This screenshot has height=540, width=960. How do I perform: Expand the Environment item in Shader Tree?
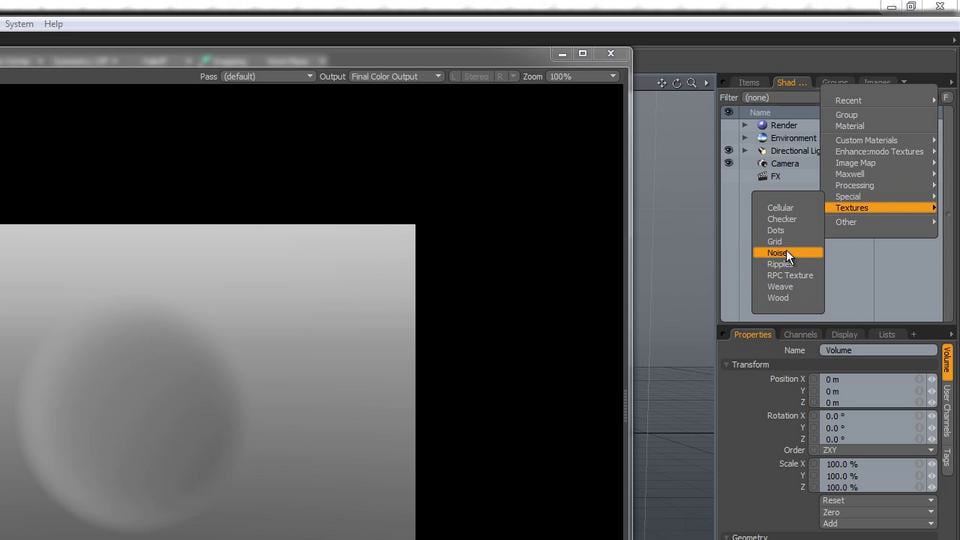coord(745,138)
